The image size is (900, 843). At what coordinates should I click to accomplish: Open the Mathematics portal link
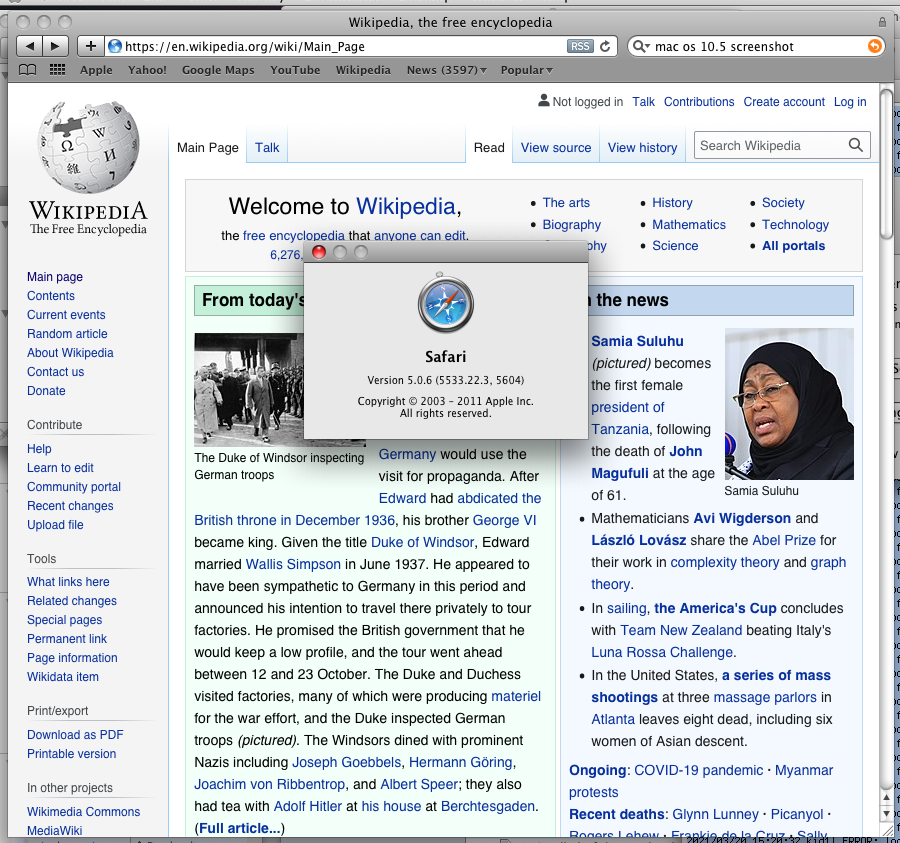click(x=689, y=224)
